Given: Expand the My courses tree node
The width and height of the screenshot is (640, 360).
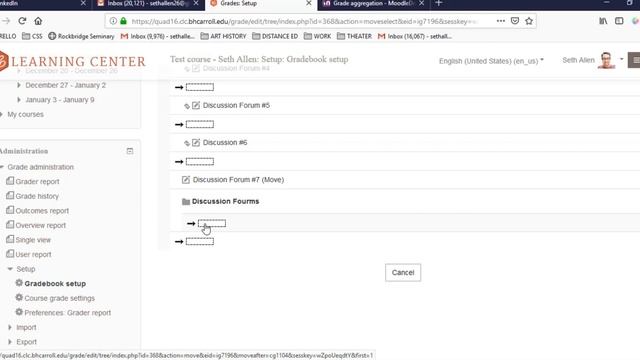Looking at the screenshot, I should pos(2,114).
